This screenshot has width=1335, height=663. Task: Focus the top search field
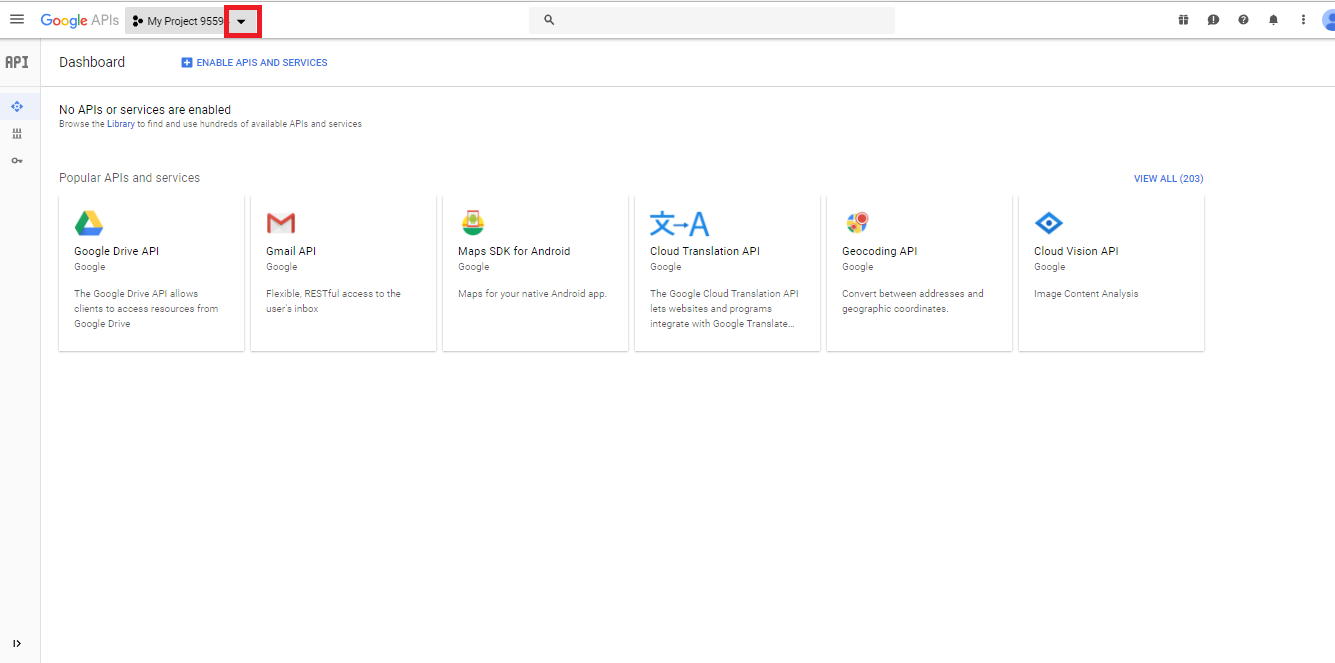[712, 20]
